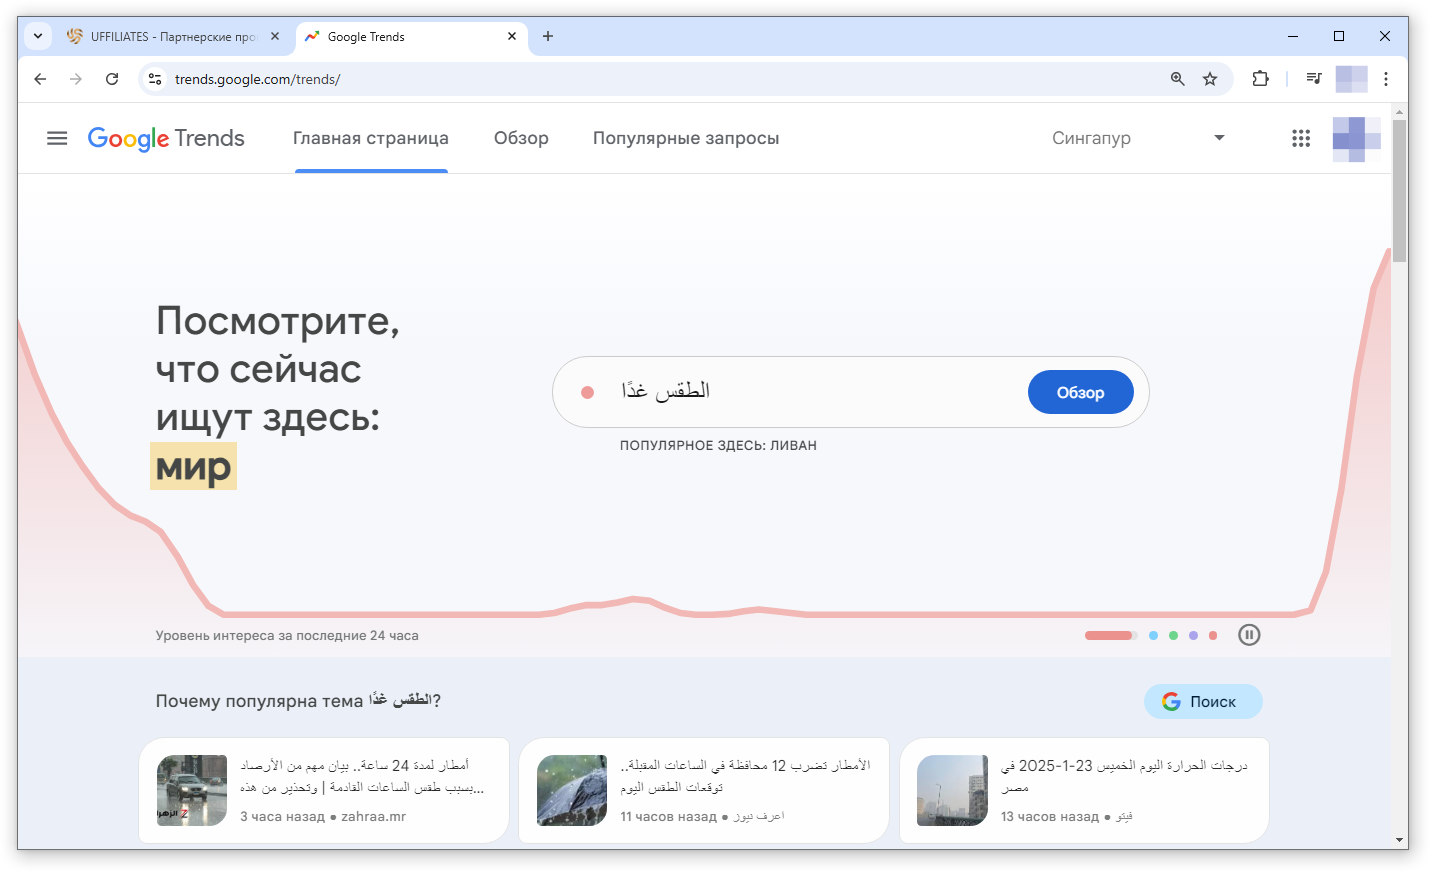Close the UFFILIATES tab

[275, 36]
